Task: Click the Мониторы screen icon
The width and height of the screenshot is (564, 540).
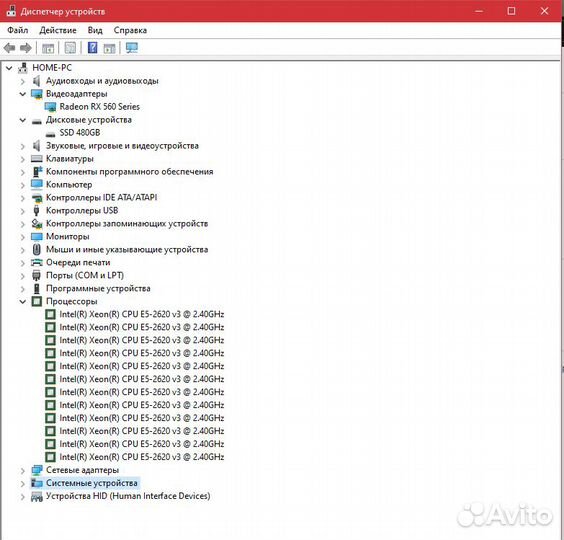Action: point(37,237)
